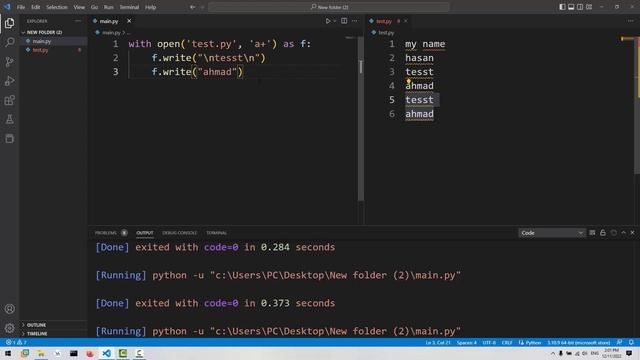The image size is (640, 360).
Task: Click the activity bar icon below Testing flask
Action: pos(9,138)
